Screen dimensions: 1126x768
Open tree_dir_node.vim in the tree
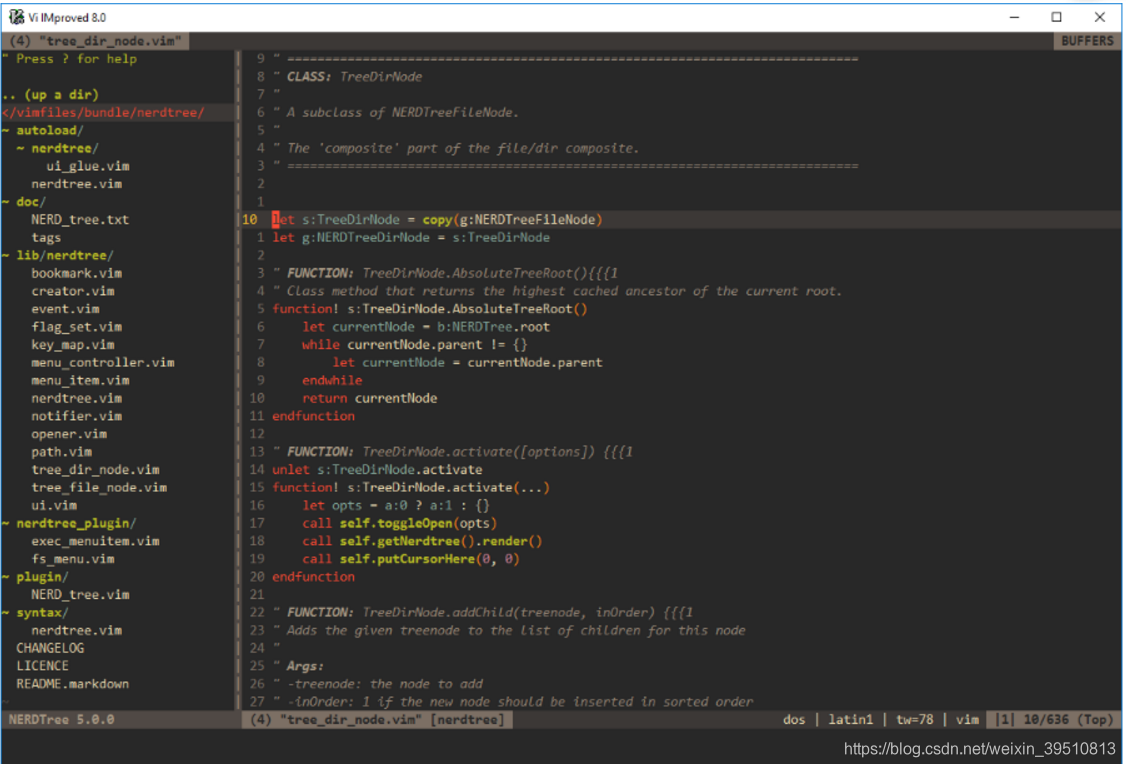96,470
